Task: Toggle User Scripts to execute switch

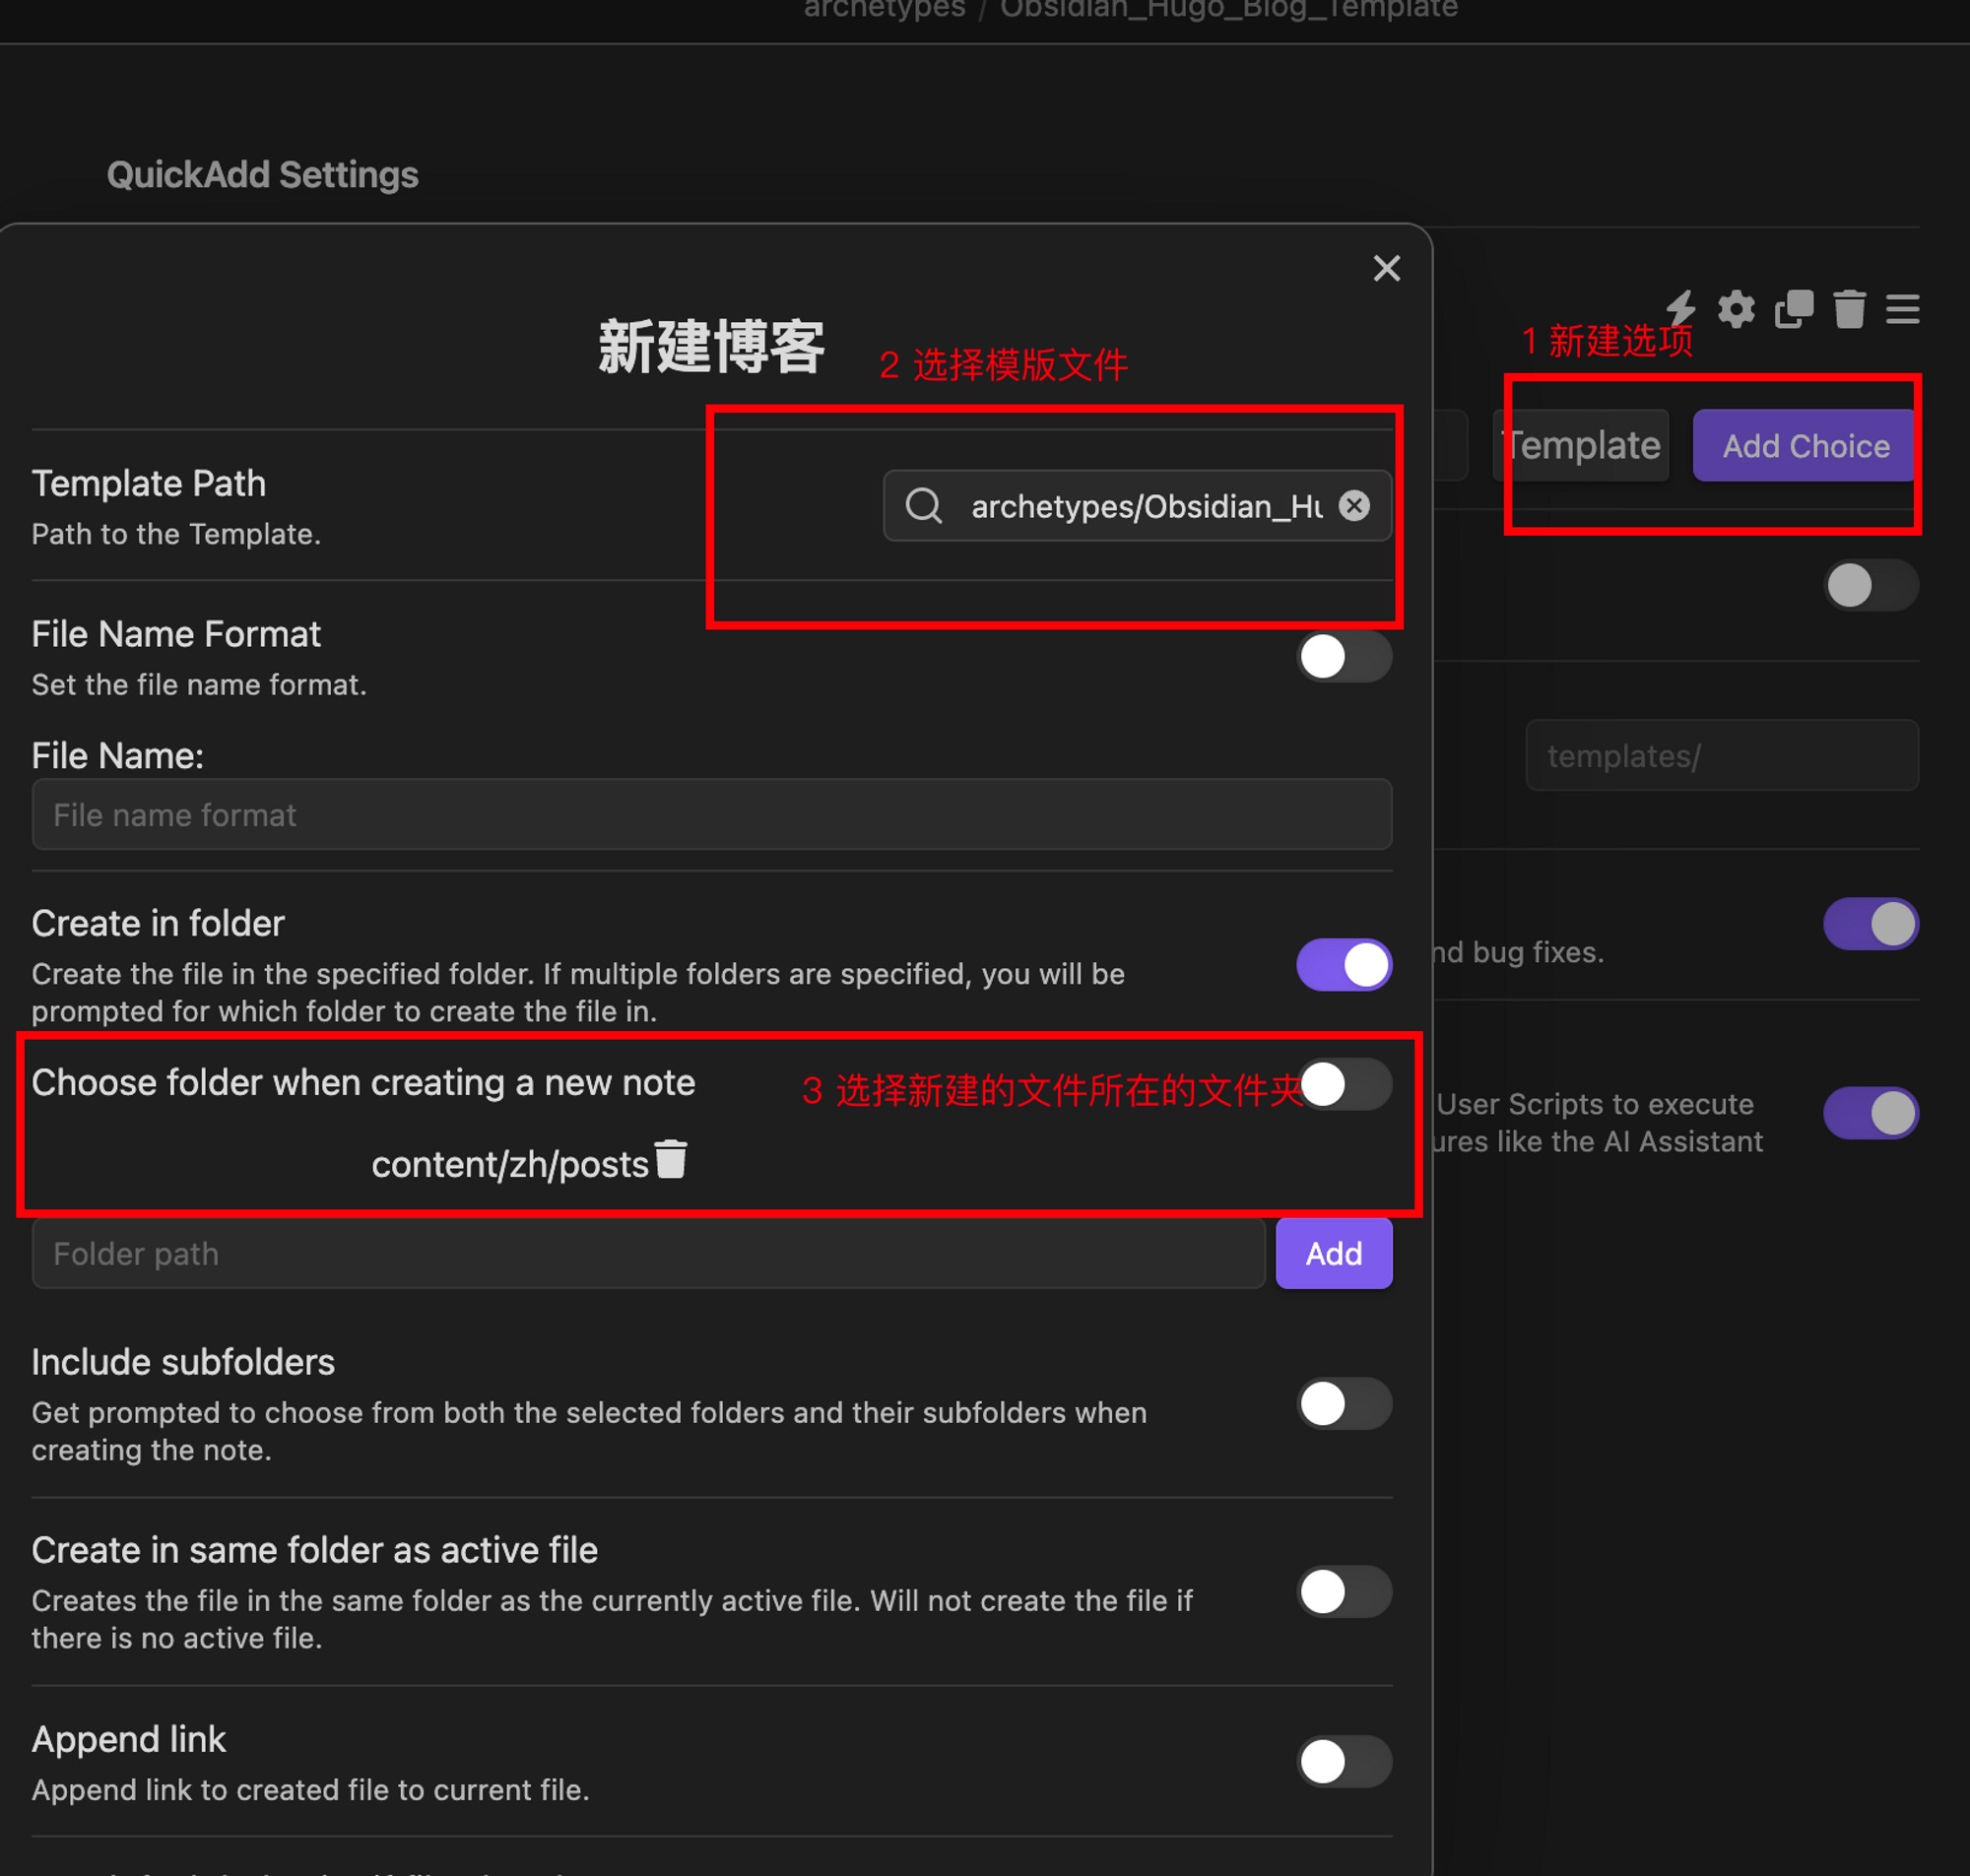Action: point(1870,1113)
